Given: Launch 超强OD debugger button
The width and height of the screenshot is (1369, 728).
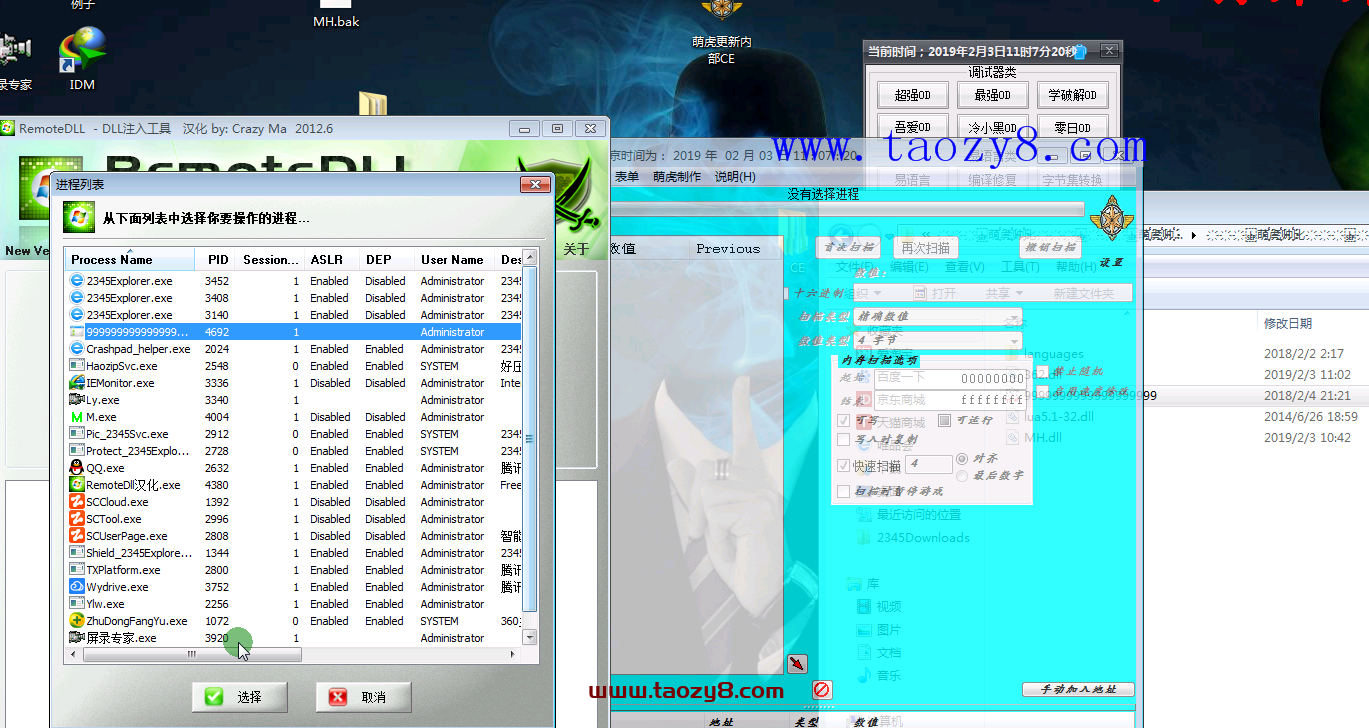Looking at the screenshot, I should point(912,96).
